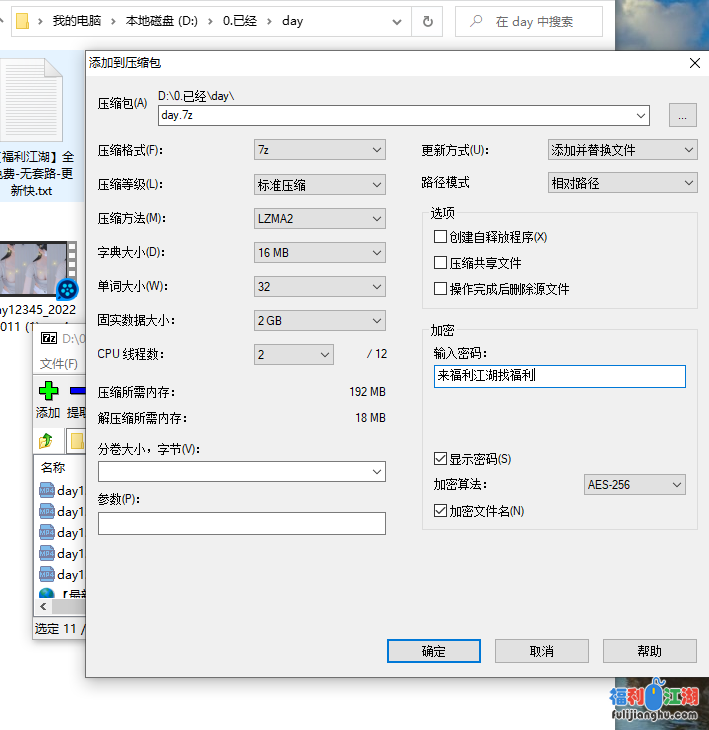Expand the 压缩等级 (compression level) dropdown

[x=320, y=184]
